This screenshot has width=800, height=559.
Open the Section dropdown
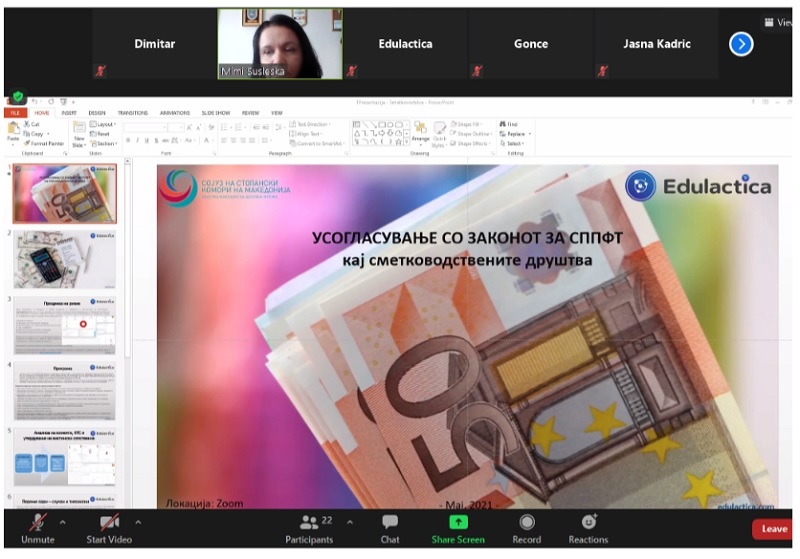104,143
